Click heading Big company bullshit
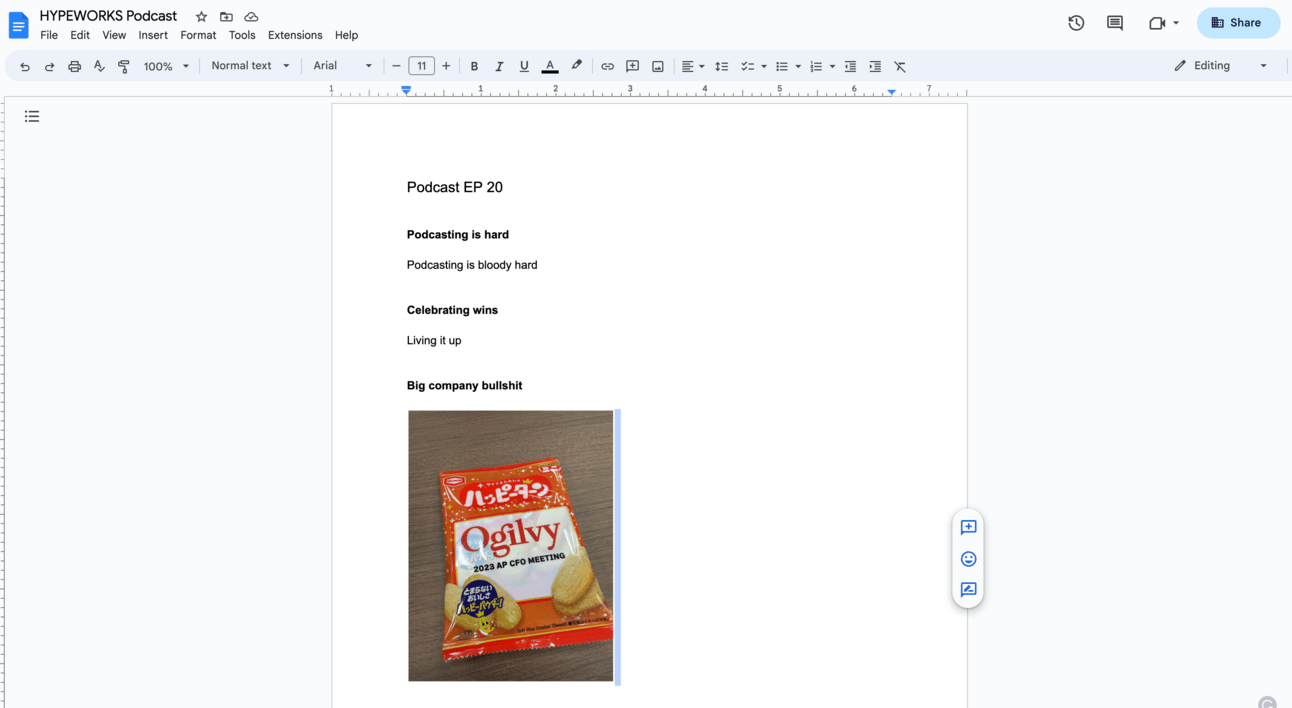1292x708 pixels. pos(464,386)
